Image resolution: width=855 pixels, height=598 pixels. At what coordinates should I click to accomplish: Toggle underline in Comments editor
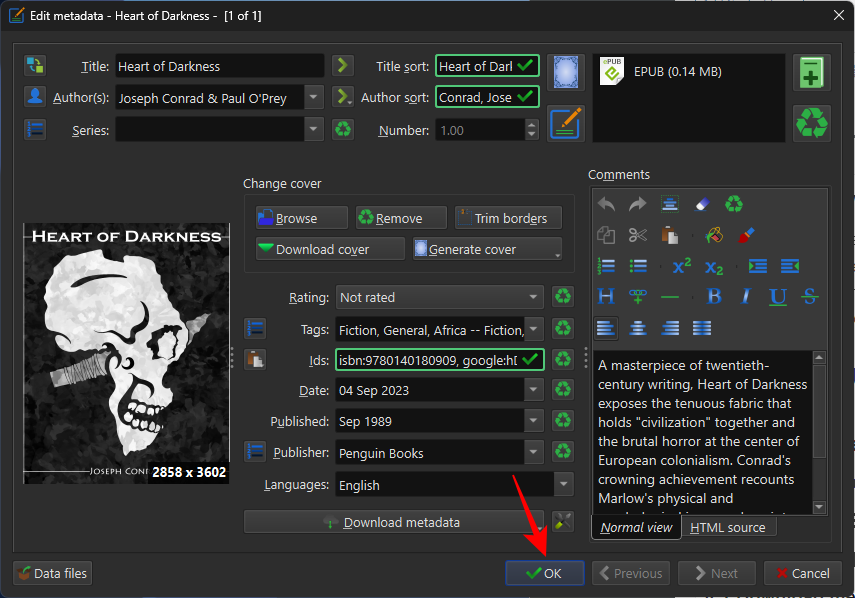(778, 297)
